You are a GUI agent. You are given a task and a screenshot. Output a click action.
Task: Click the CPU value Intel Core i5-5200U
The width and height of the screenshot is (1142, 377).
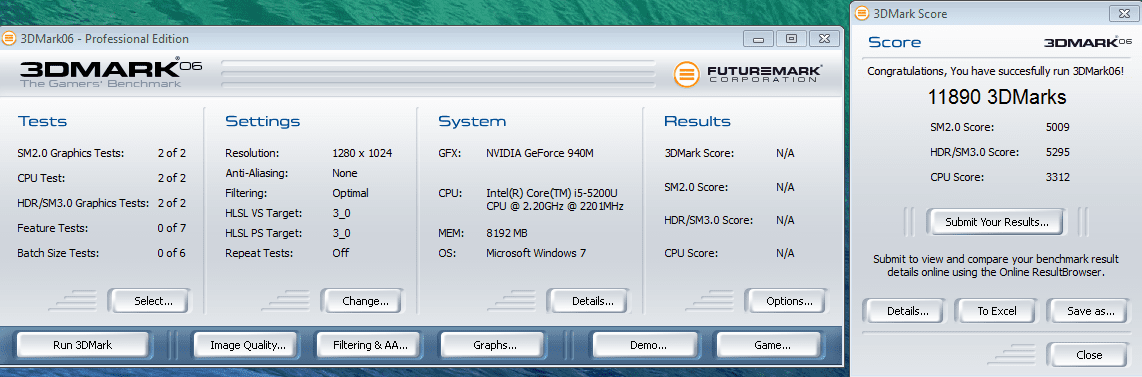pyautogui.click(x=554, y=199)
